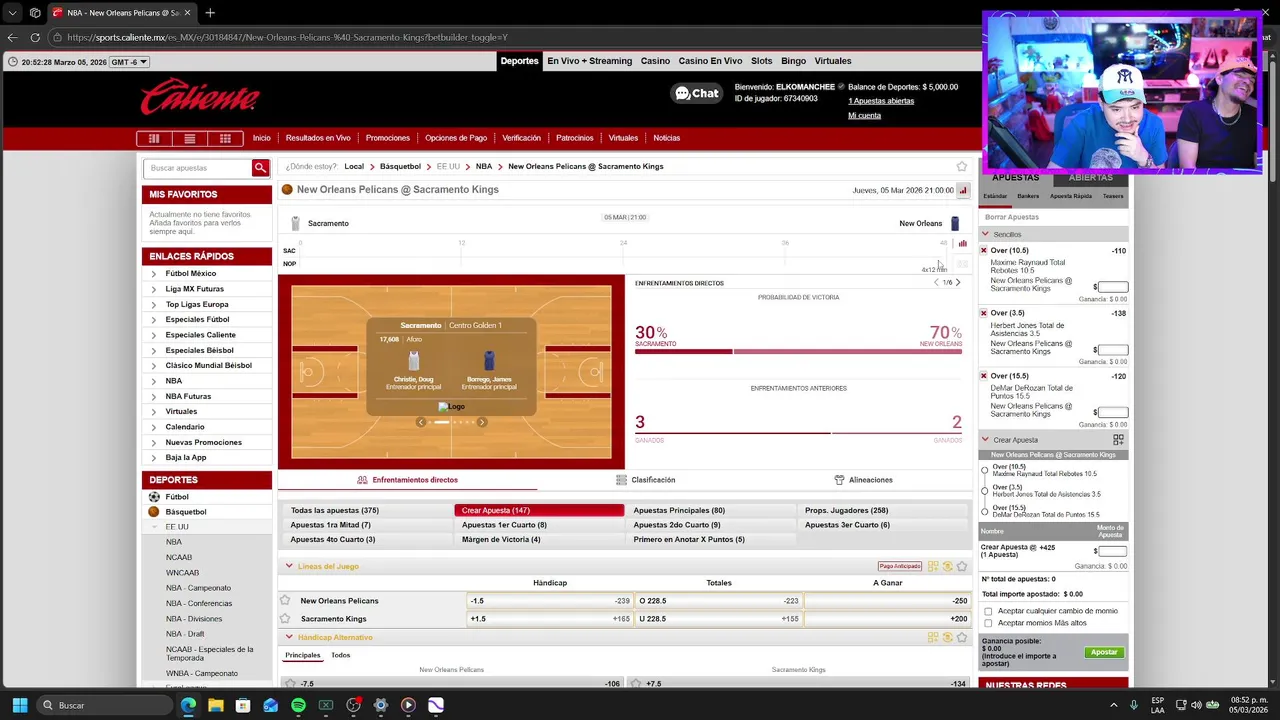Viewport: 1280px width, 720px height.
Task: Open the GMT -6 timezone dropdown
Action: 129,62
